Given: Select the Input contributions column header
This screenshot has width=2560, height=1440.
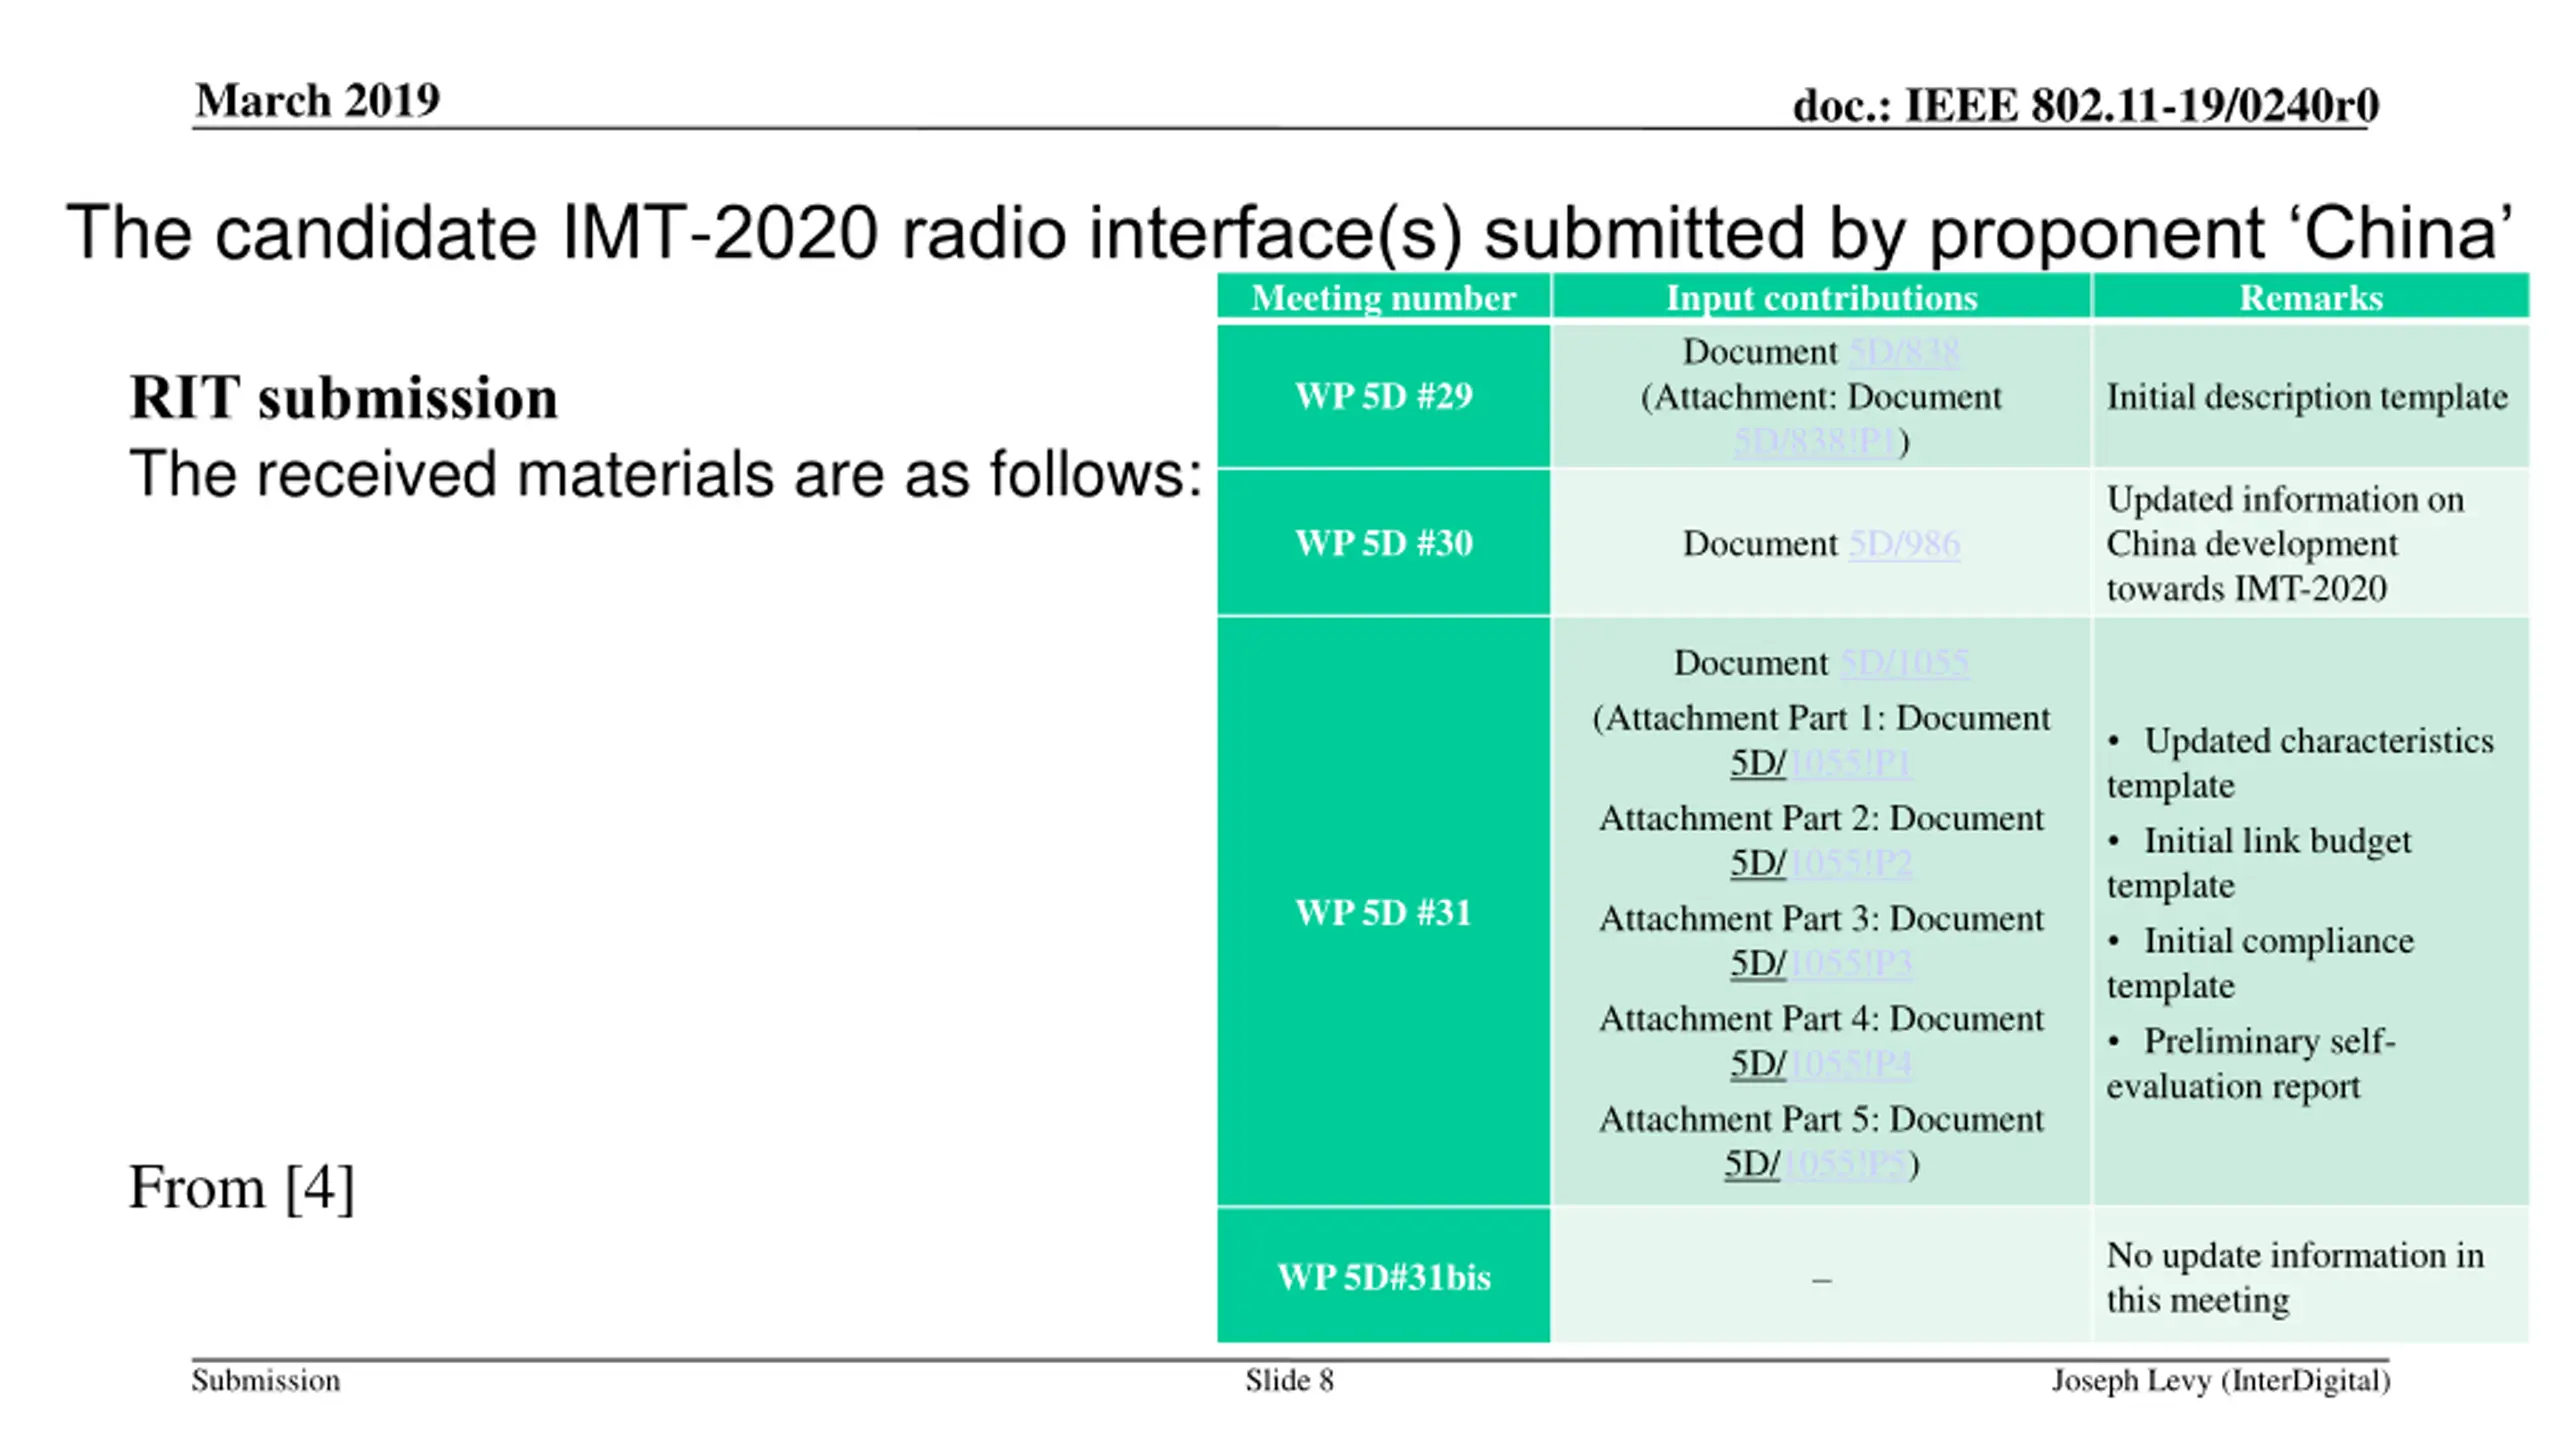Looking at the screenshot, I should click(x=1821, y=298).
